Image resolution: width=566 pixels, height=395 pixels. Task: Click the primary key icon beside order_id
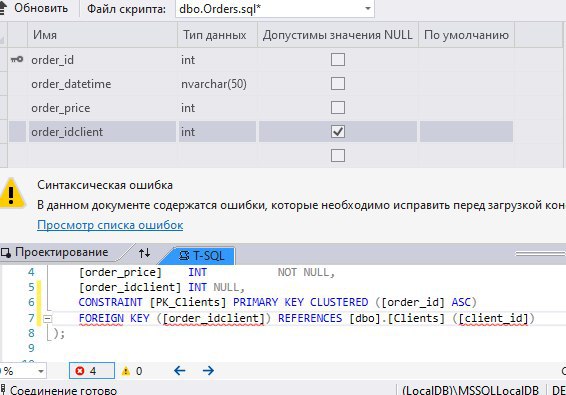point(17,59)
